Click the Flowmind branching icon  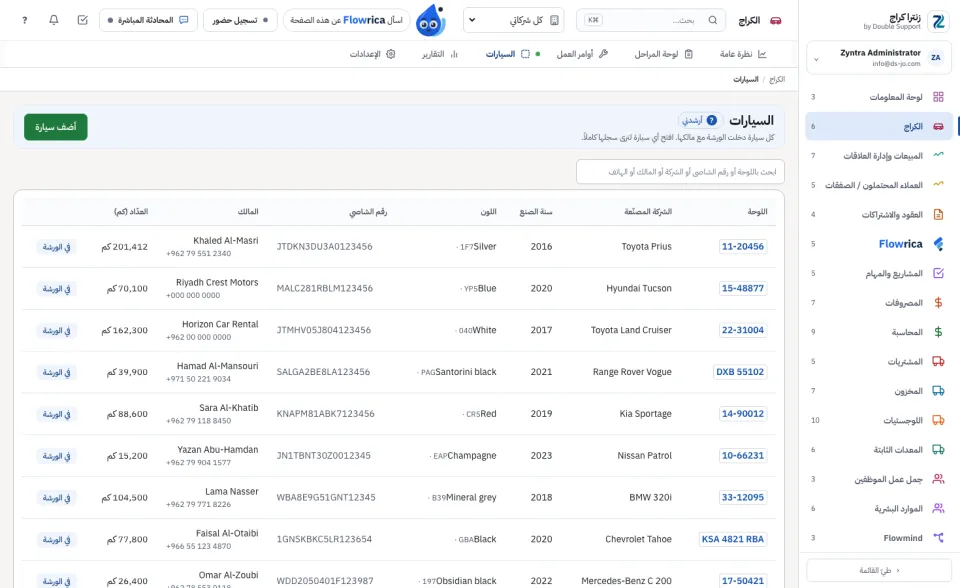pos(938,538)
